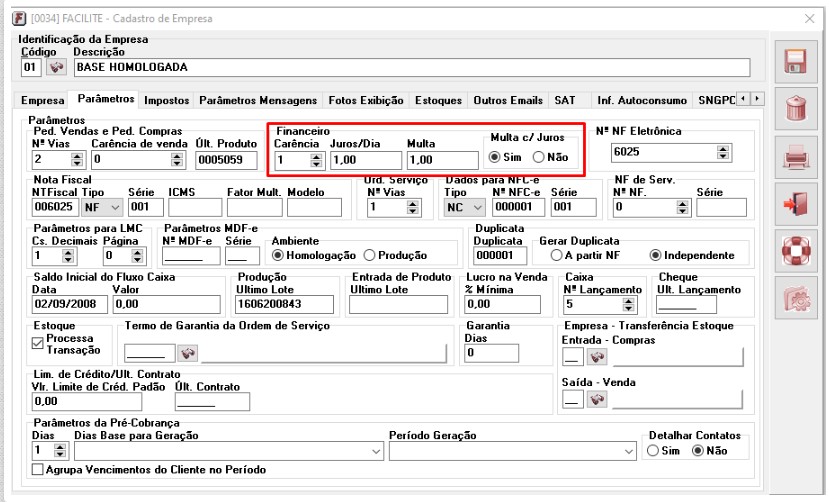The width and height of the screenshot is (829, 502).
Task: Click Nº Vias stepper for Ped. Vendas
Action: [x=77, y=160]
